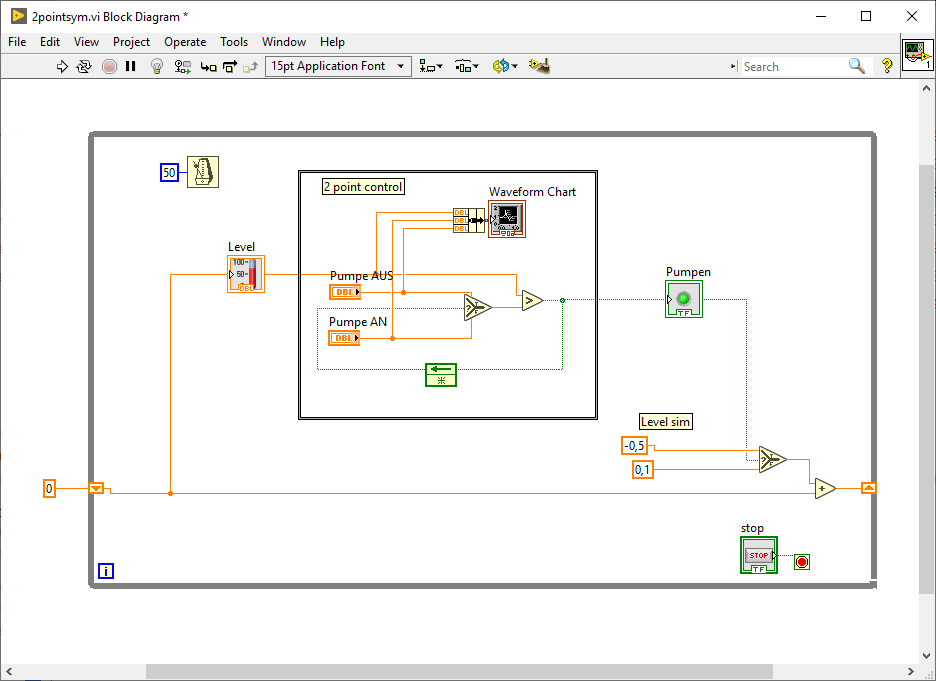The width and height of the screenshot is (936, 681).
Task: Open the View menu
Action: coord(86,42)
